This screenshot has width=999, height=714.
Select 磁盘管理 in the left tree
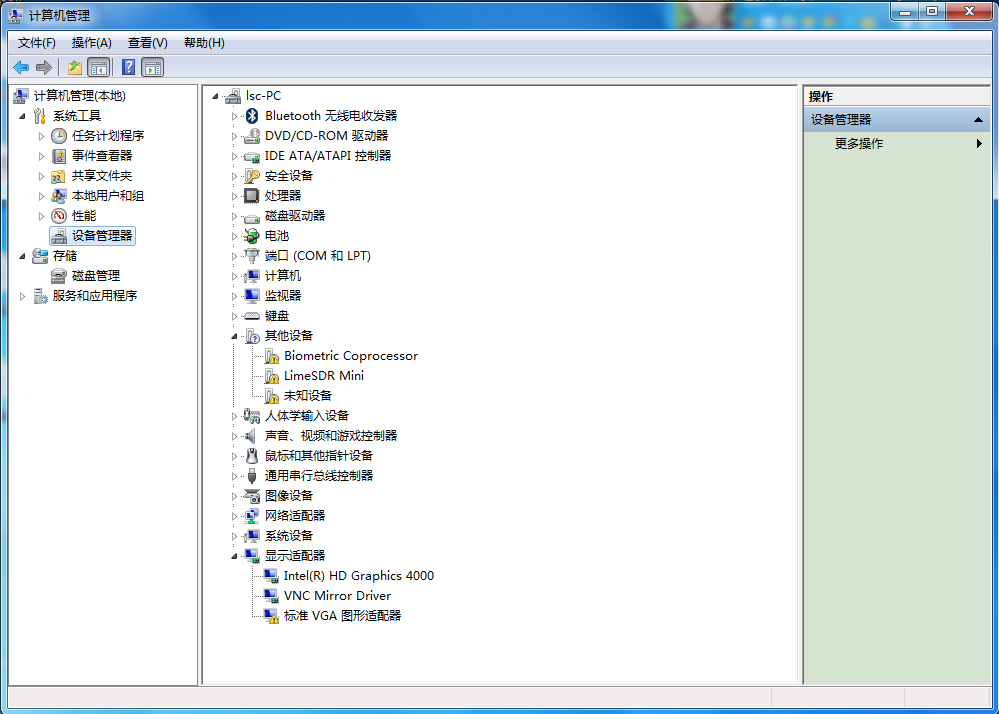pos(96,276)
